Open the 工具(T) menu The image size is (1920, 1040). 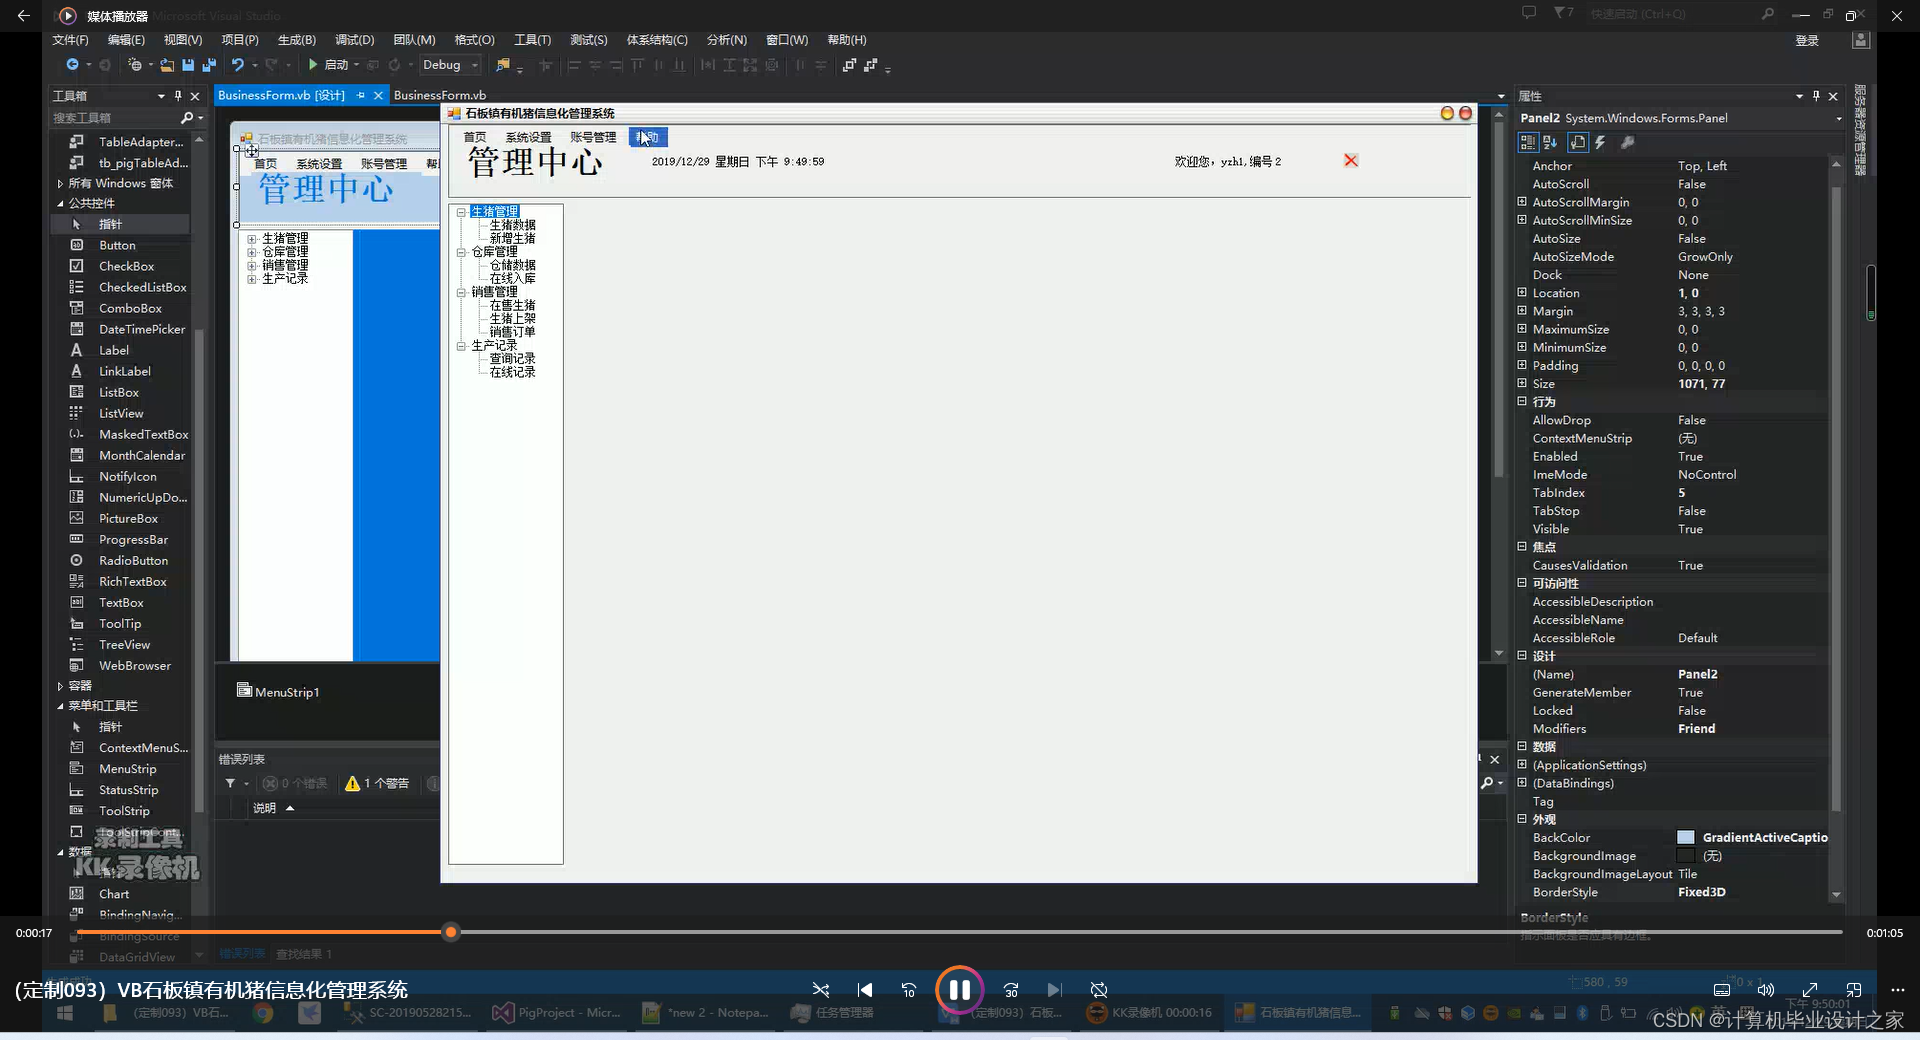532,40
